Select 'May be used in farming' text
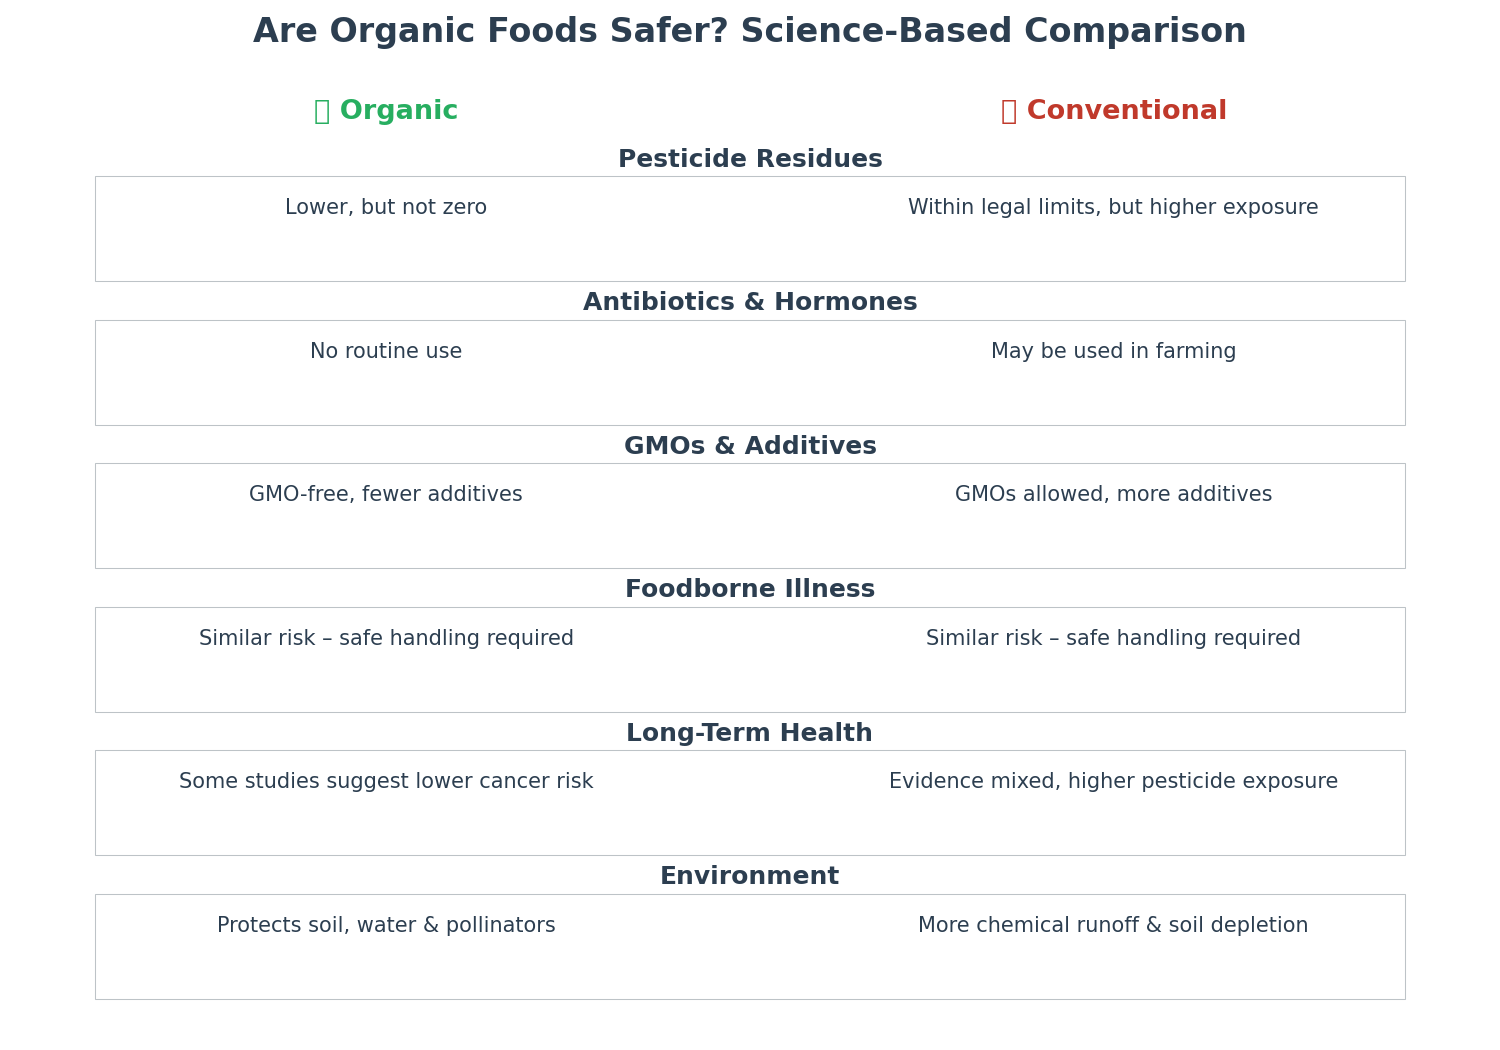 click(1113, 352)
